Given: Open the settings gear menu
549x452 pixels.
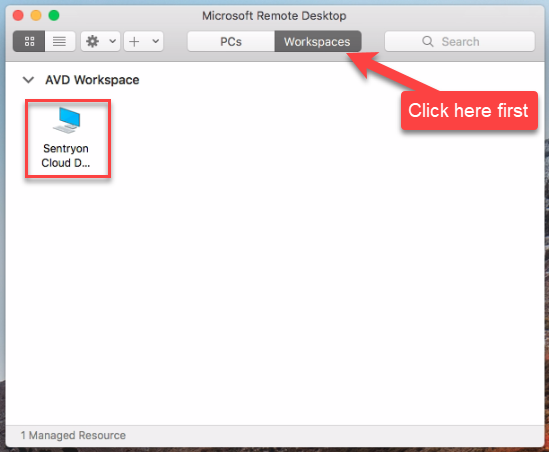Looking at the screenshot, I should (92, 42).
